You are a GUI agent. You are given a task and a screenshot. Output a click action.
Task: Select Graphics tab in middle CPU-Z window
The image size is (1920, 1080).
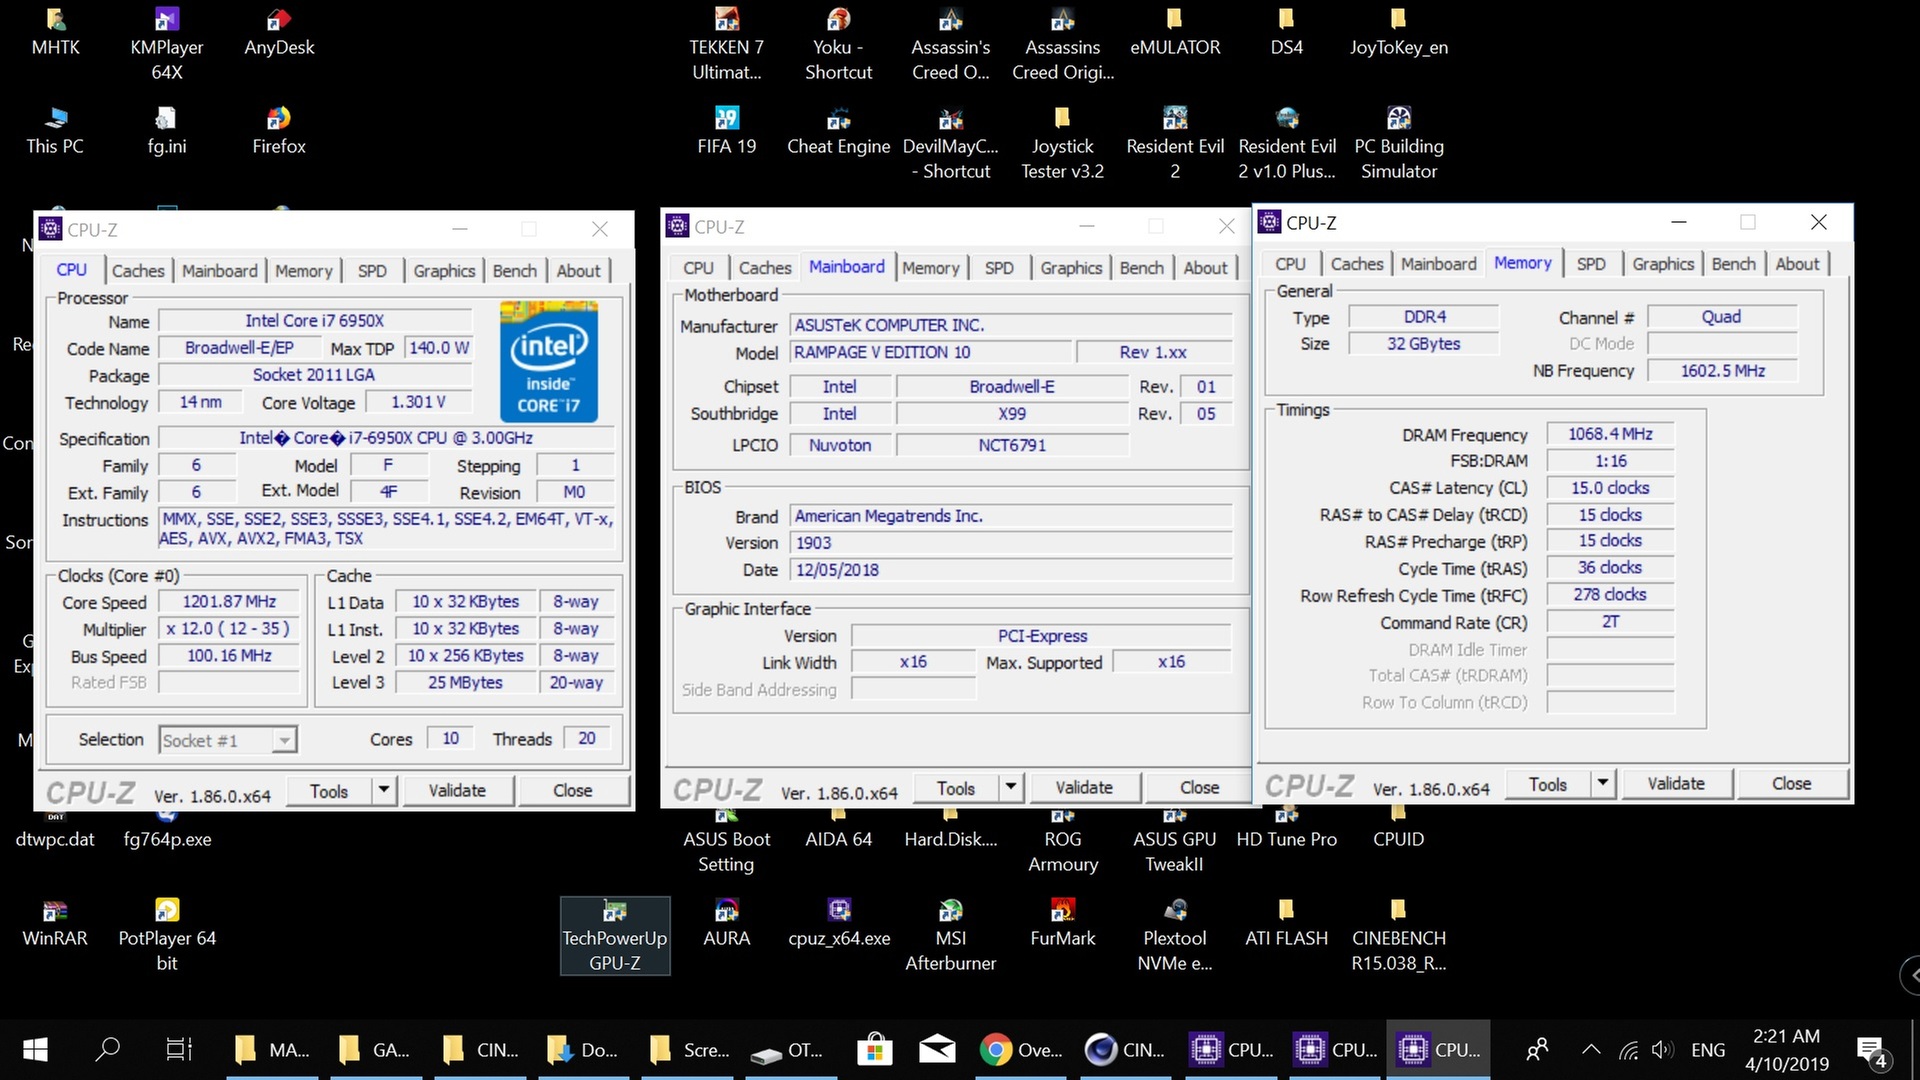[1071, 268]
